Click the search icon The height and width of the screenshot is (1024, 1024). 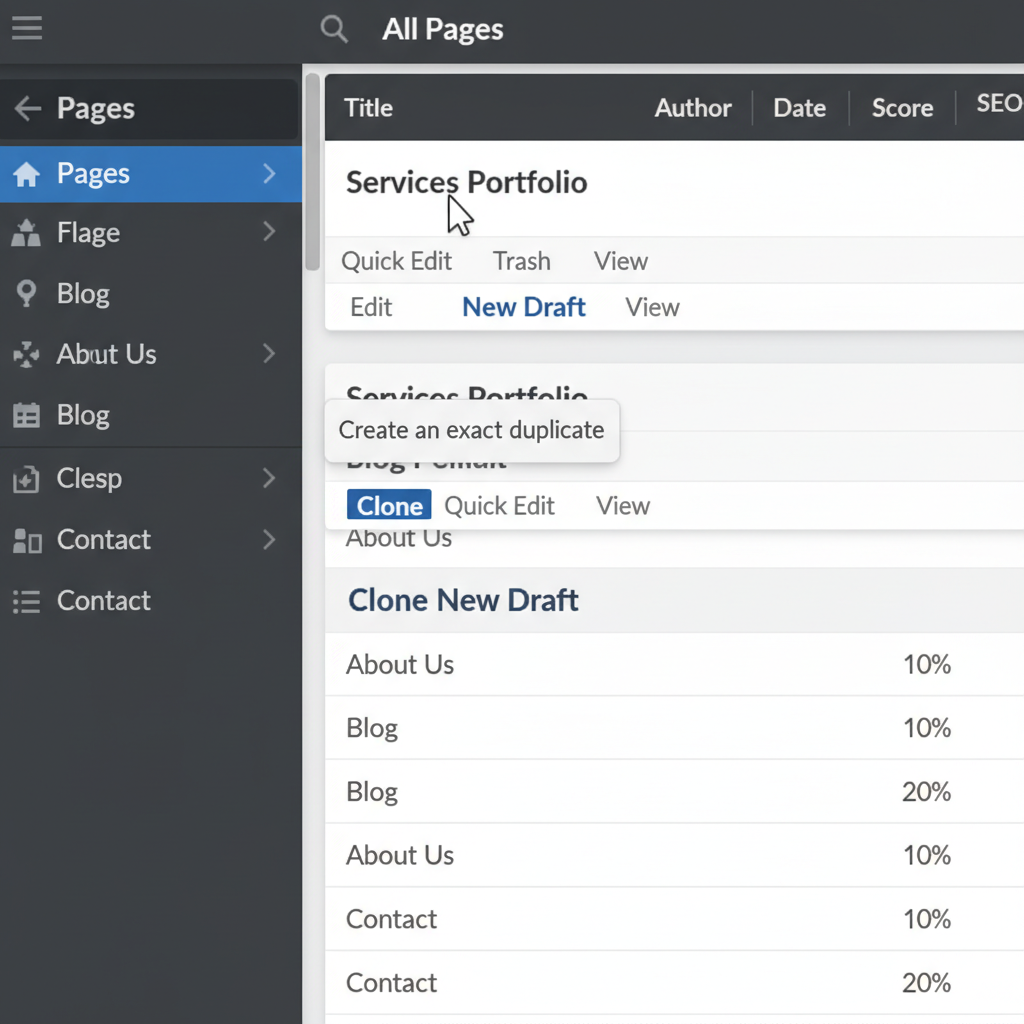click(x=334, y=29)
